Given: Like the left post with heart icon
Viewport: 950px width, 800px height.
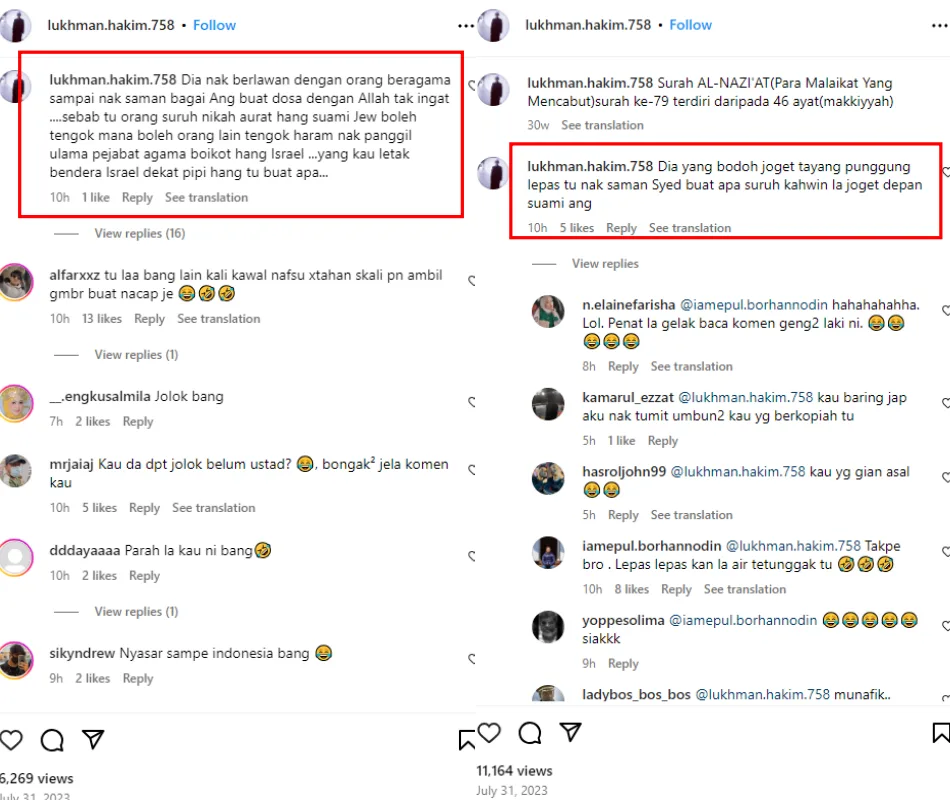Looking at the screenshot, I should point(11,740).
